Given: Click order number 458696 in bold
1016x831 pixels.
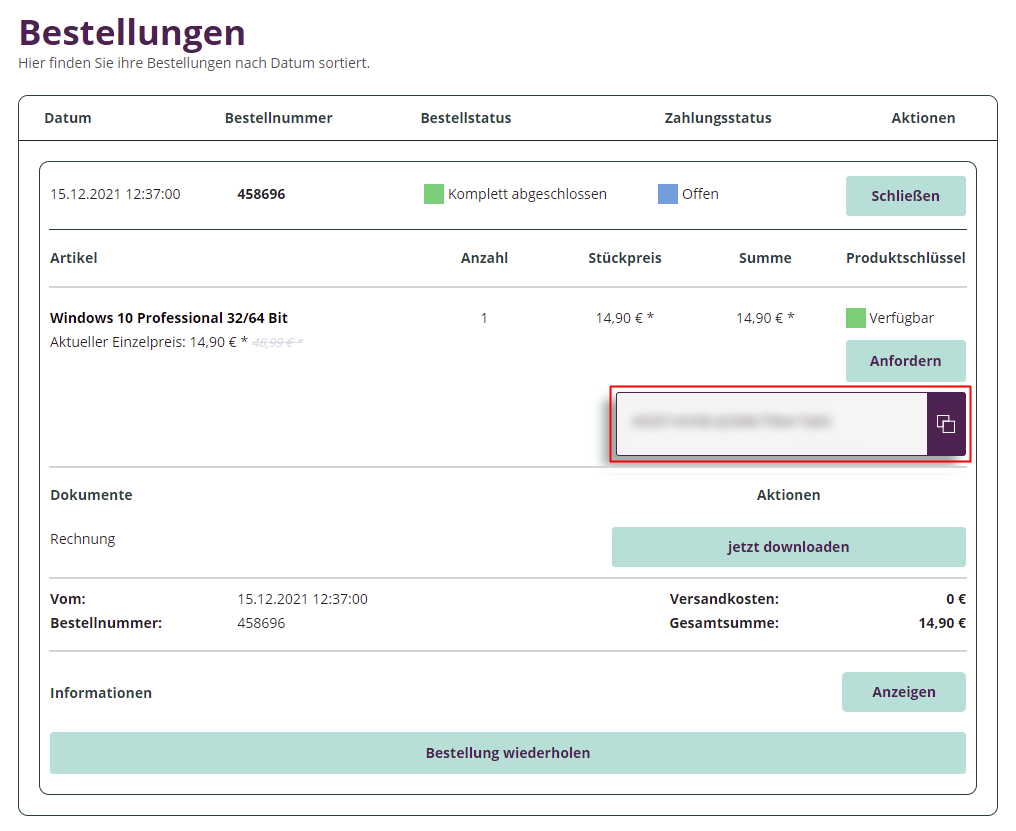Looking at the screenshot, I should (261, 194).
